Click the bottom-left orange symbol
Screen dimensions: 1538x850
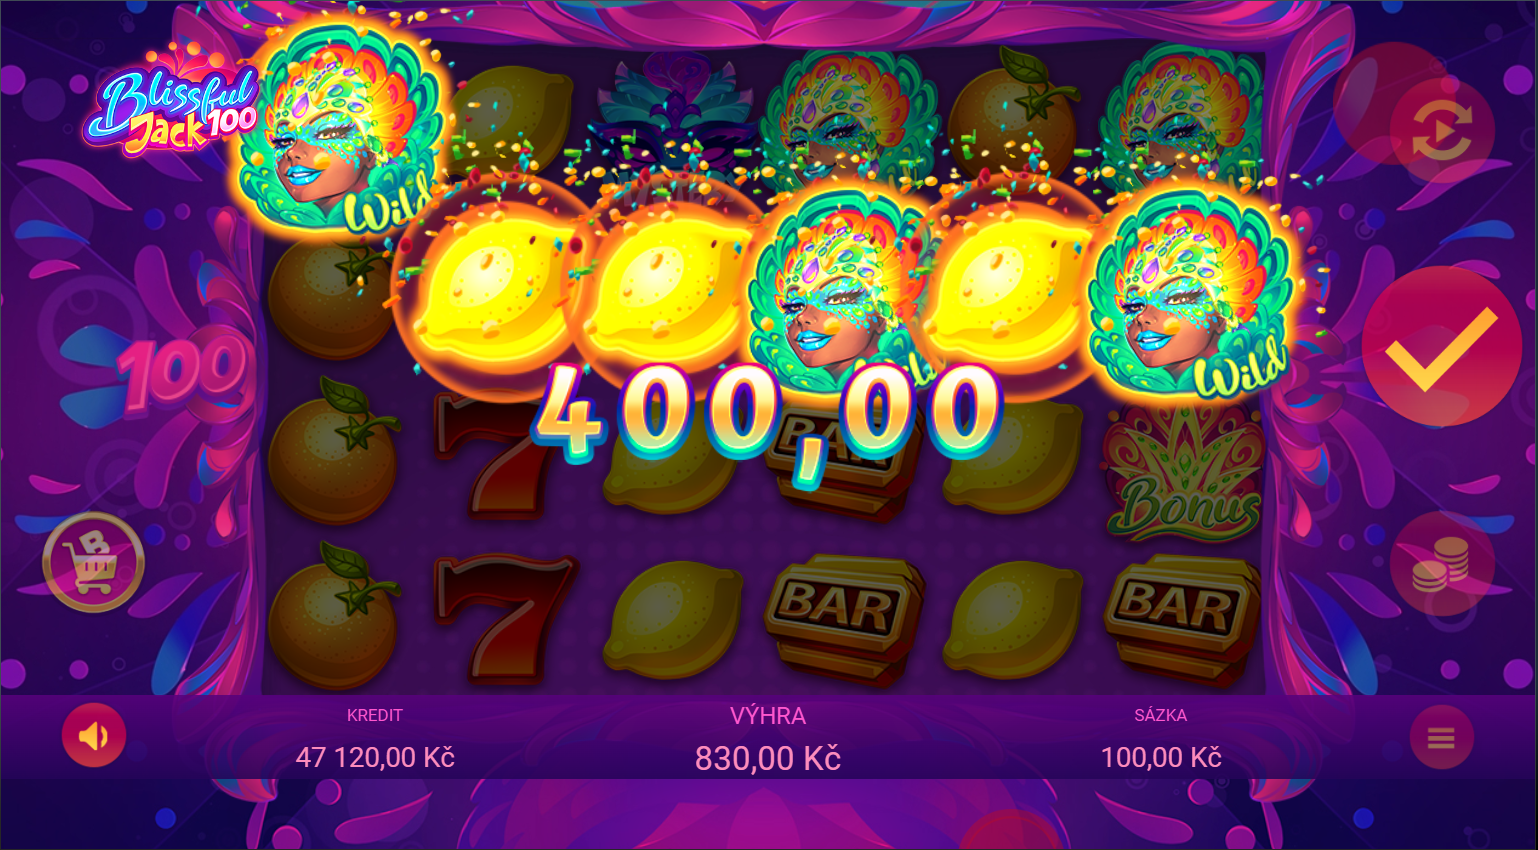pyautogui.click(x=333, y=613)
